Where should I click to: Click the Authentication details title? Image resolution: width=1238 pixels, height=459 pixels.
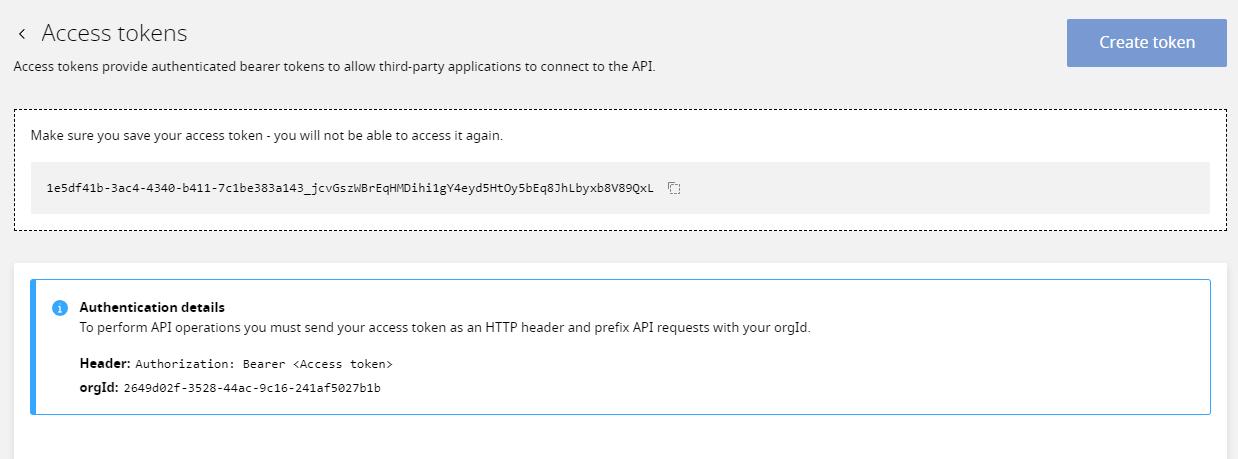152,307
